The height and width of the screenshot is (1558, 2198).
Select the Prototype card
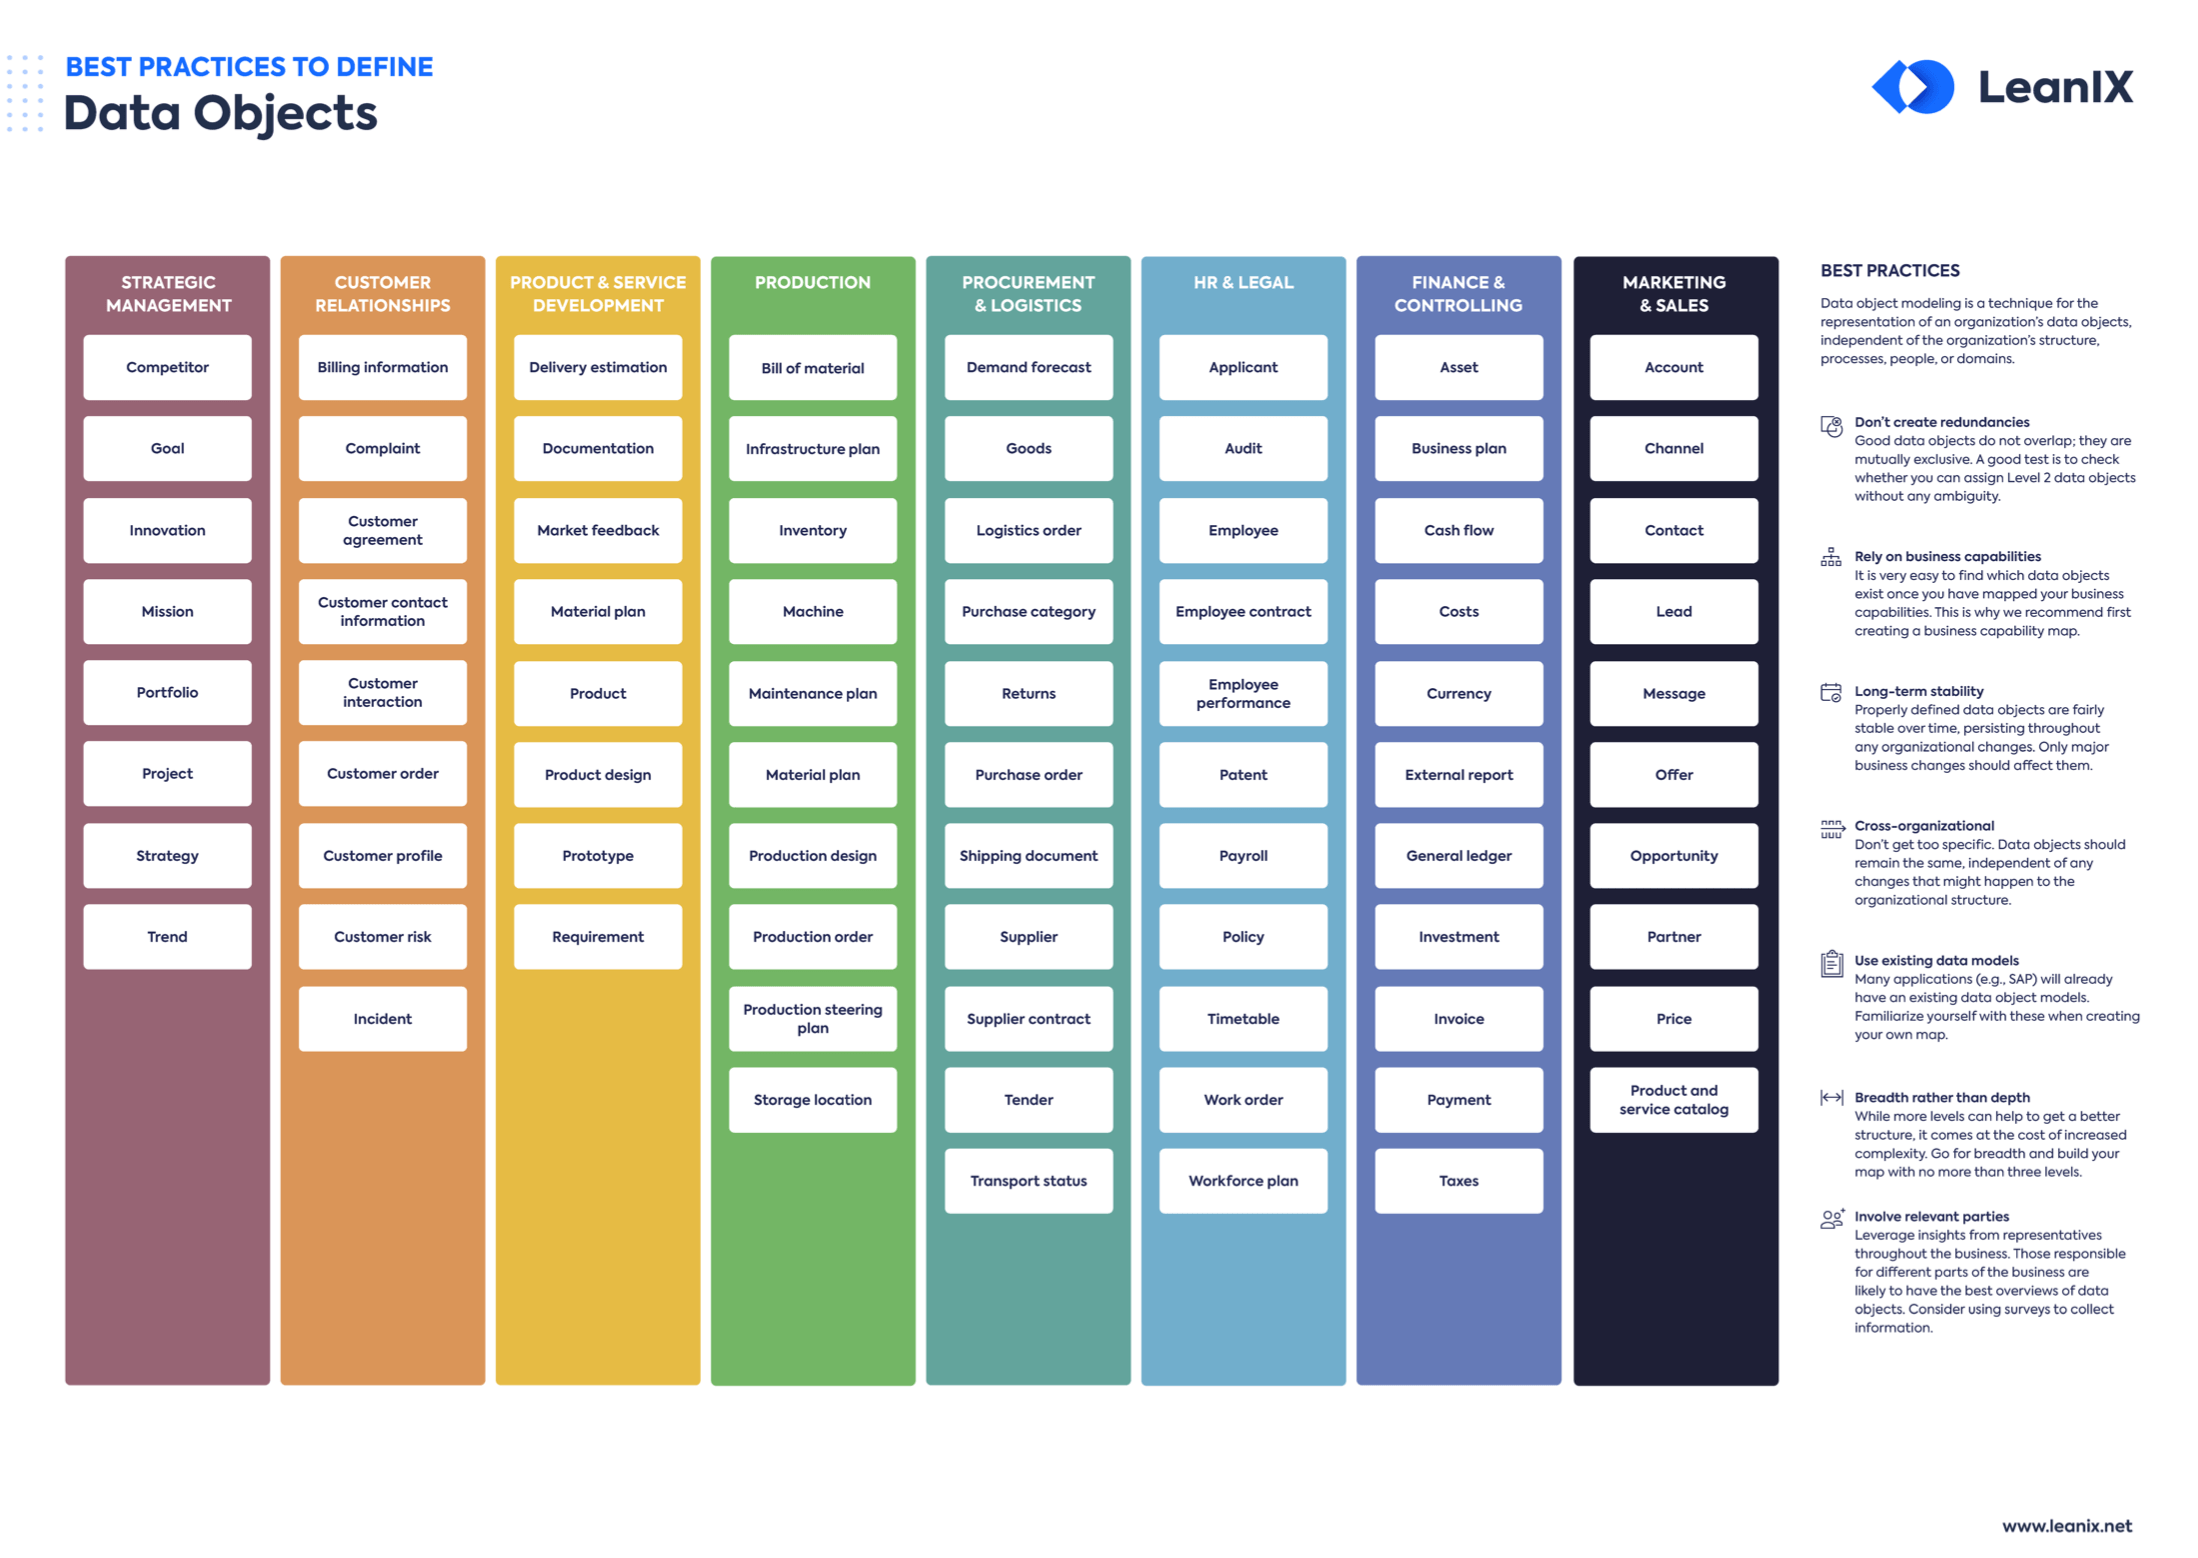[x=597, y=855]
